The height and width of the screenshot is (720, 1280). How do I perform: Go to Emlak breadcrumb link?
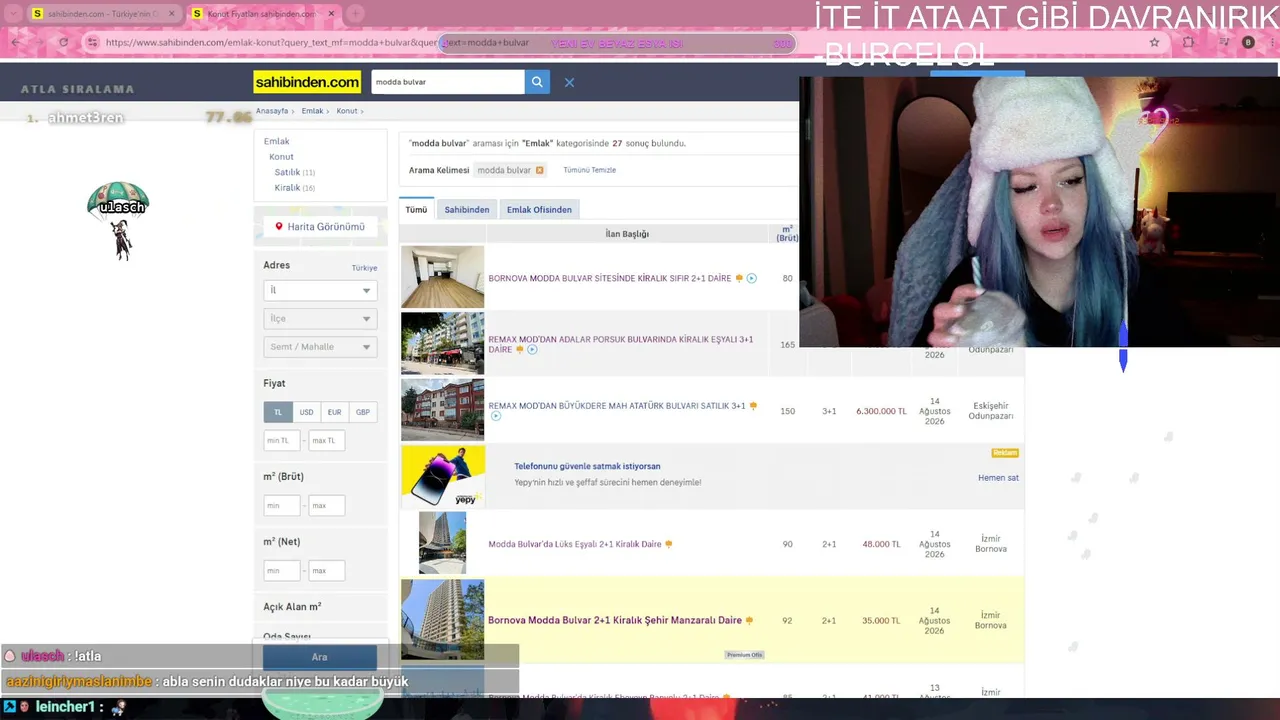[312, 111]
